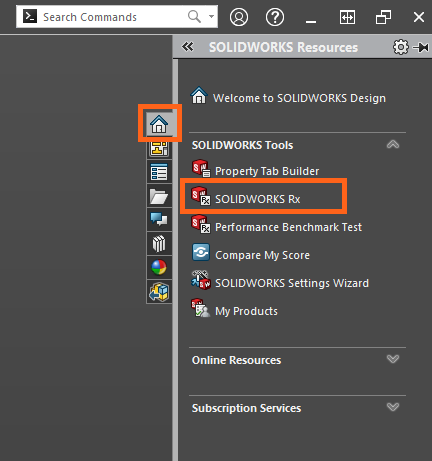
Task: Click the command prompt icon in search box
Action: 30,16
